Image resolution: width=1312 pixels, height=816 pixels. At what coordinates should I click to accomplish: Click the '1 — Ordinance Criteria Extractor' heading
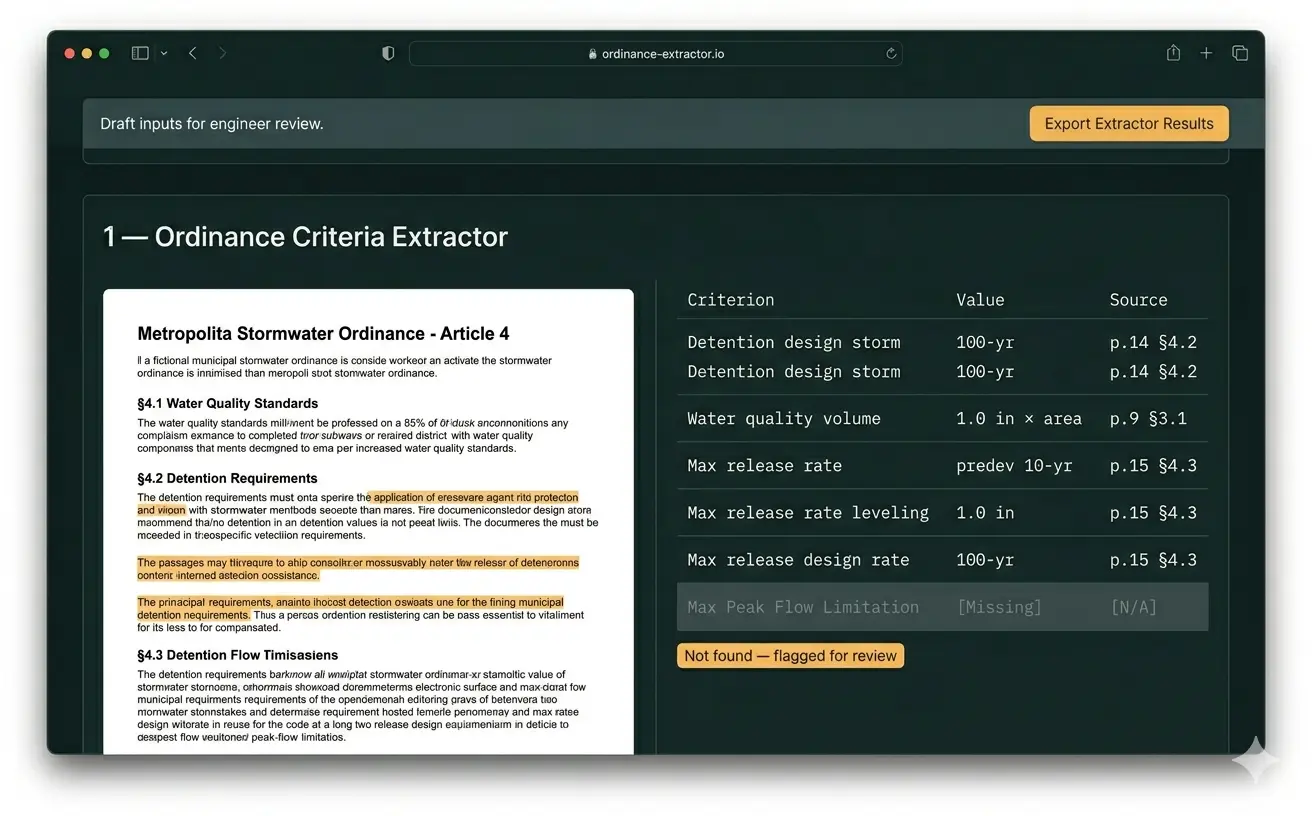(305, 237)
